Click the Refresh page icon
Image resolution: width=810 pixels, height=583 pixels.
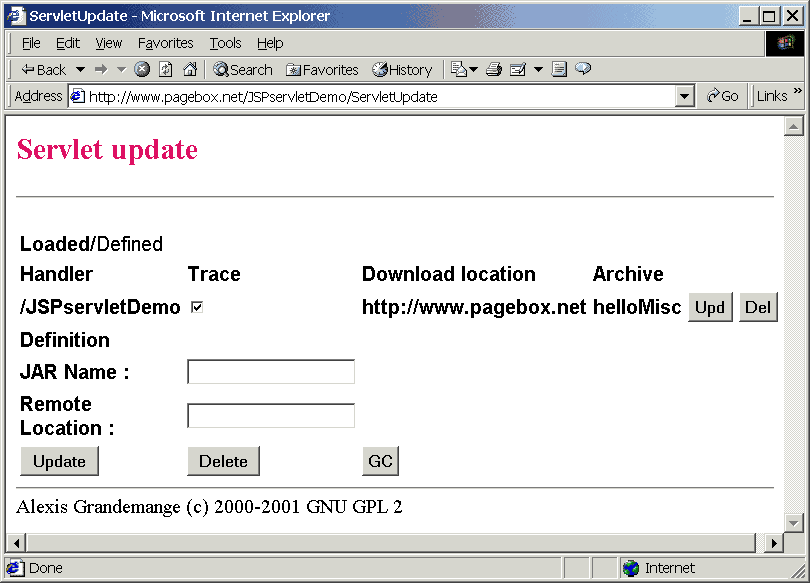pyautogui.click(x=165, y=69)
